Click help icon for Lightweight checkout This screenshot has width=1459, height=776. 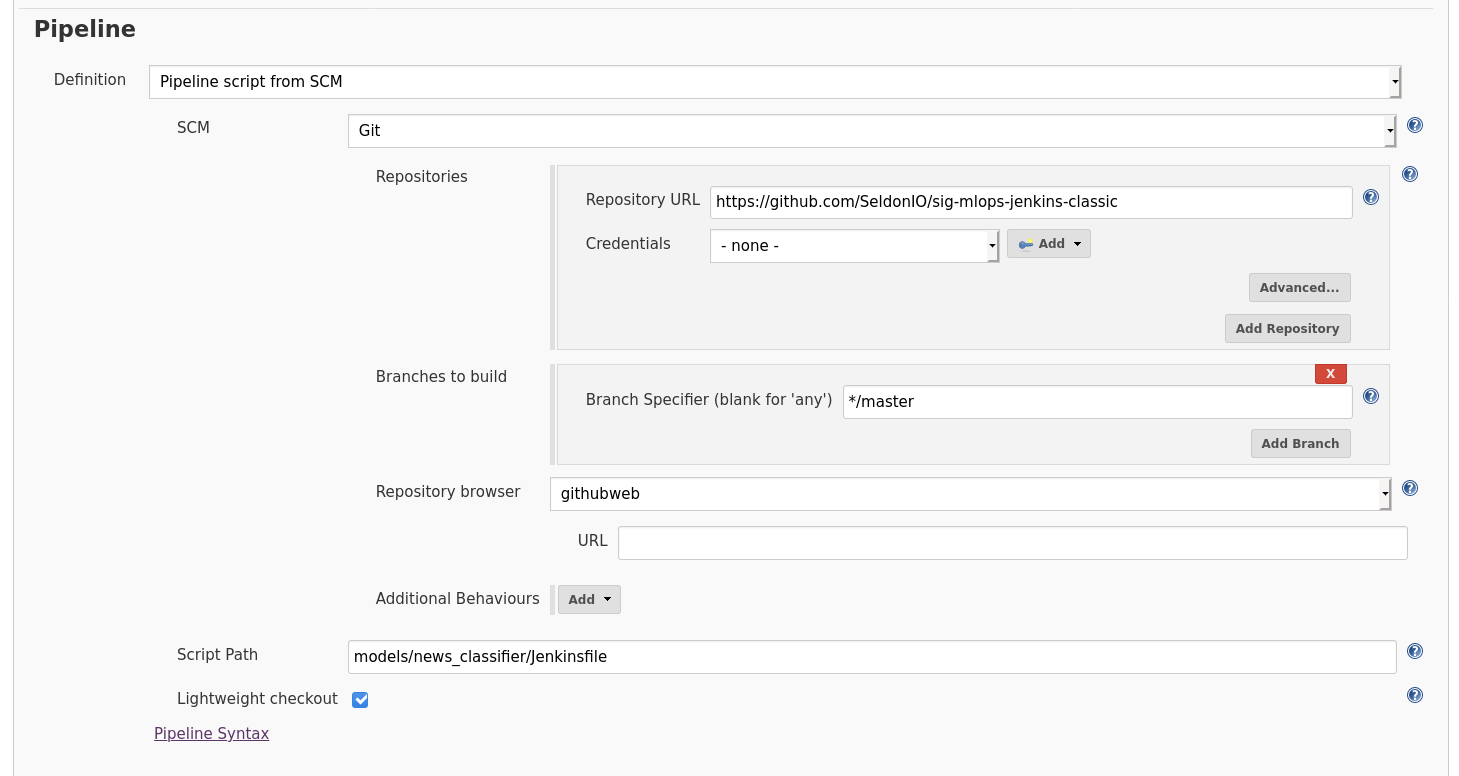[x=1414, y=696]
